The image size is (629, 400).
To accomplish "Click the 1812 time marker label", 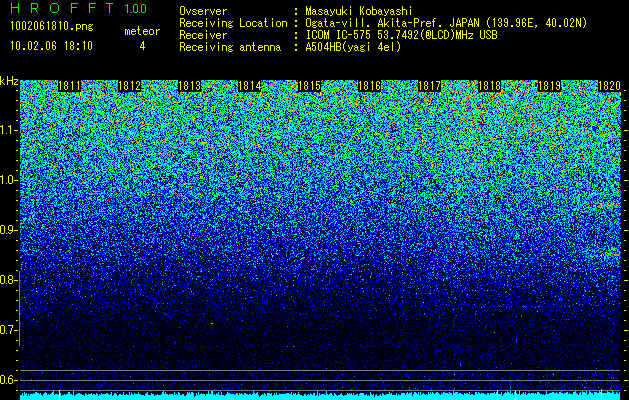I will tap(130, 86).
